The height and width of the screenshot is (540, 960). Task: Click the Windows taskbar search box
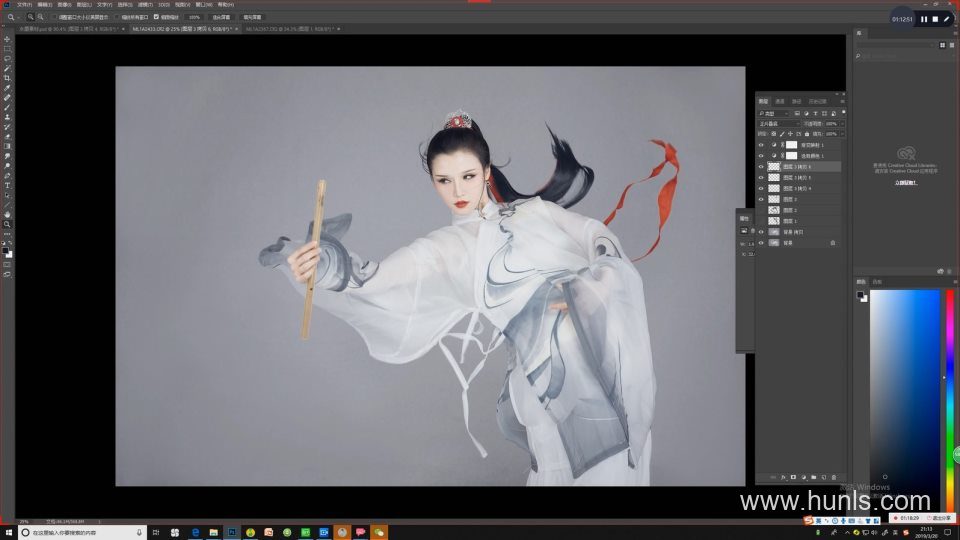point(81,533)
